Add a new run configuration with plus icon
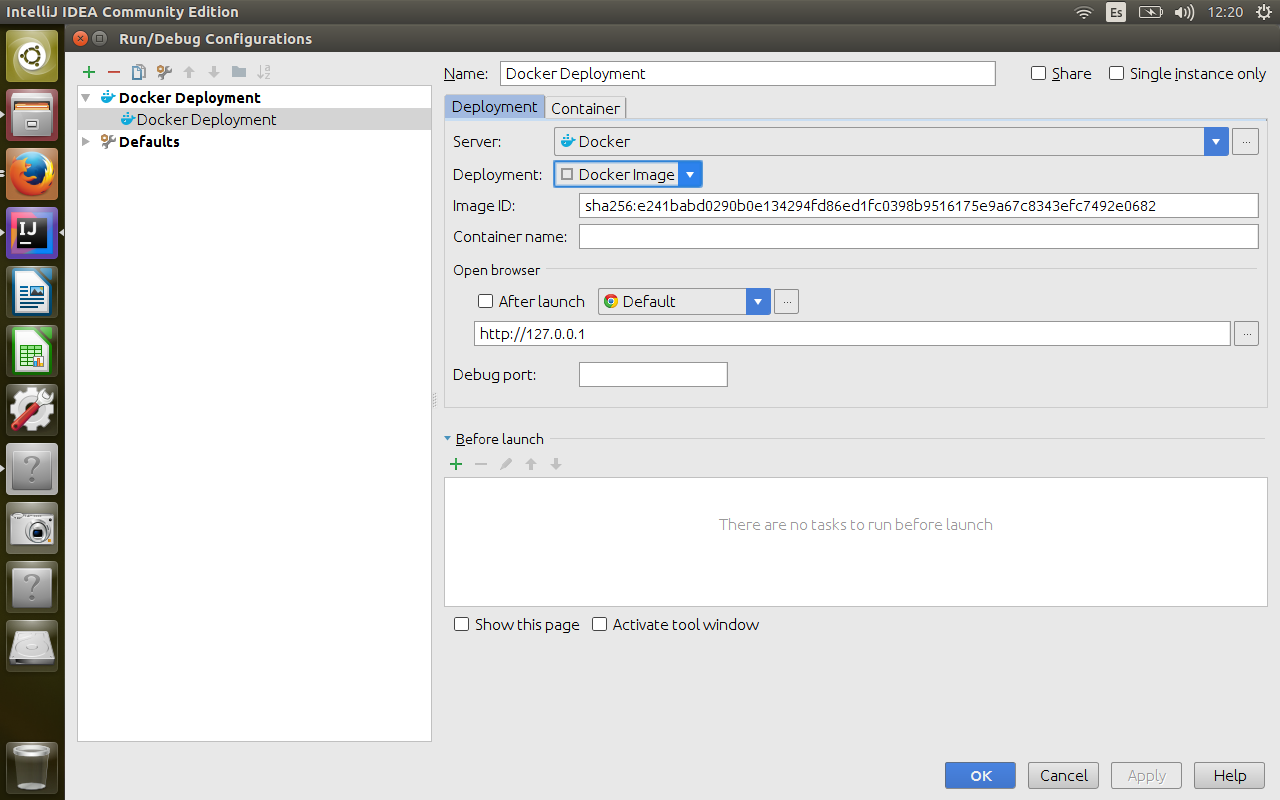1280x800 pixels. tap(89, 72)
